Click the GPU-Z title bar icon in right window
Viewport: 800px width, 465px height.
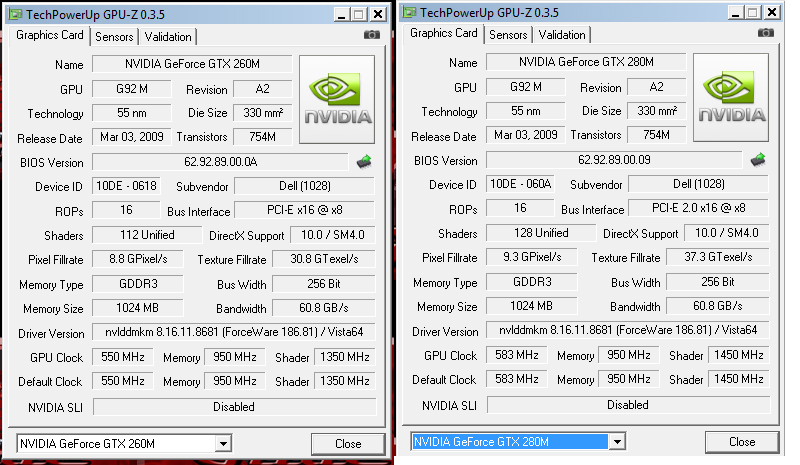coord(410,12)
